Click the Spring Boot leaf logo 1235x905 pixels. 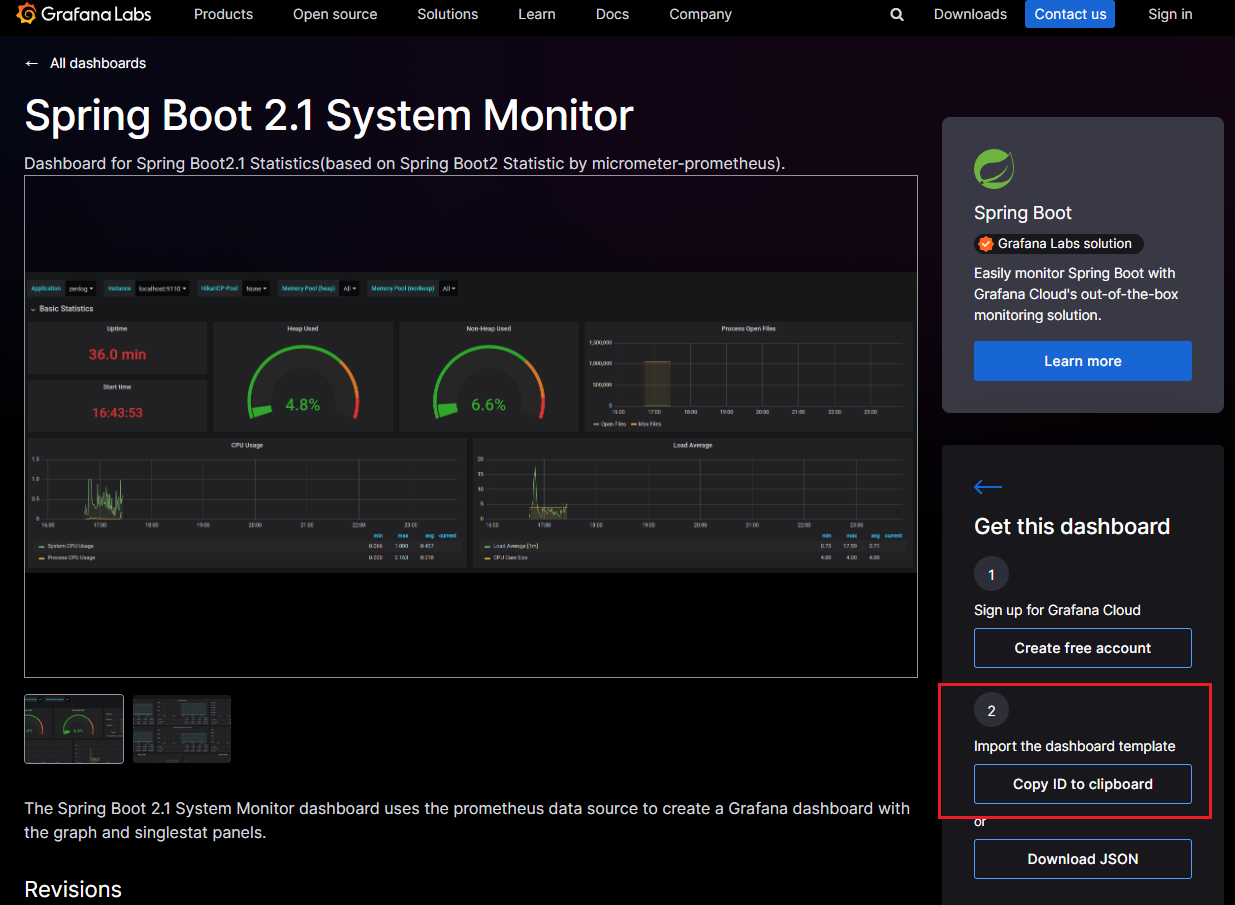(x=994, y=169)
